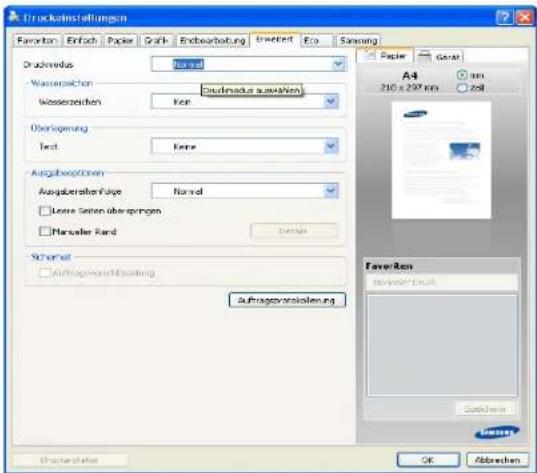The image size is (537, 473).
Task: Open the Endbearbeitung tab
Action: [213, 40]
